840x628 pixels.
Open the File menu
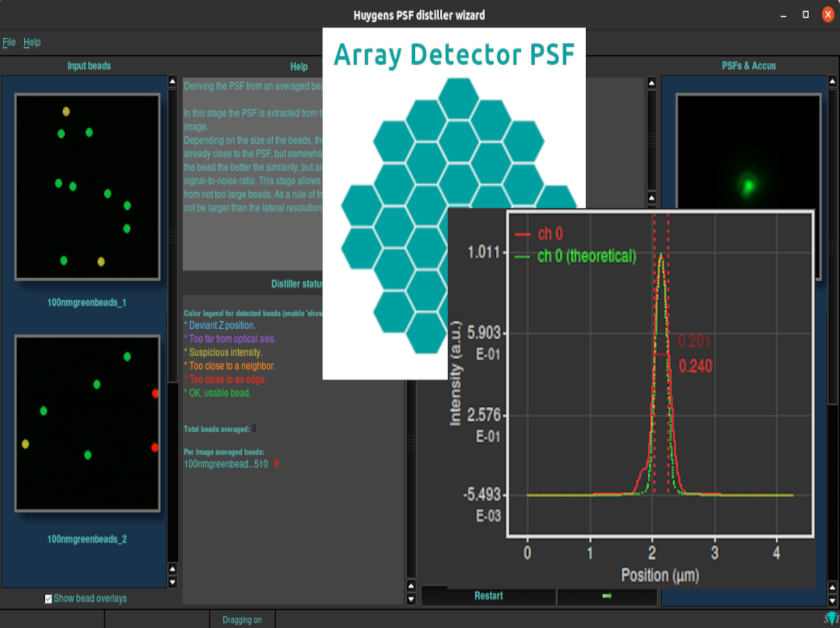pos(9,43)
